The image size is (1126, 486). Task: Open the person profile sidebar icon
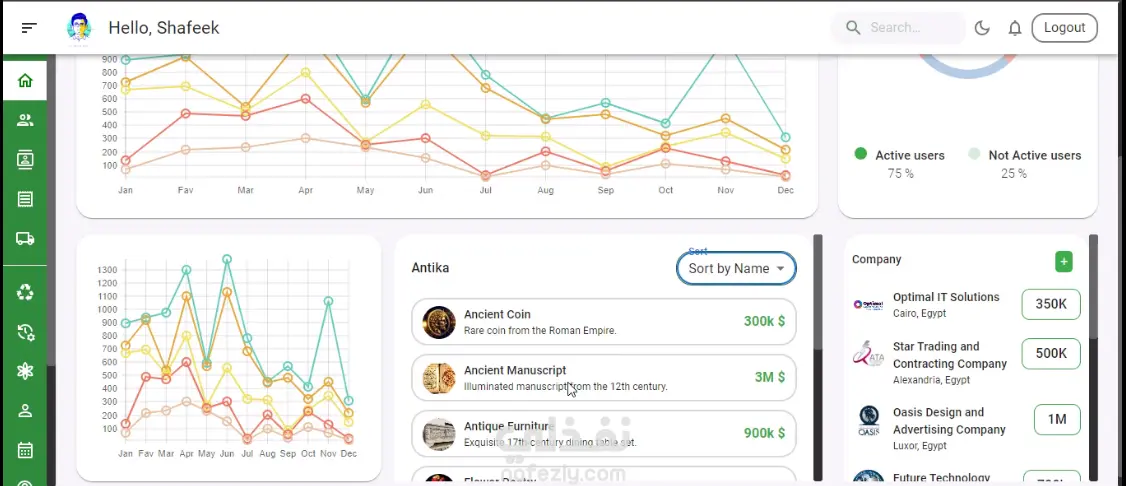pos(25,411)
